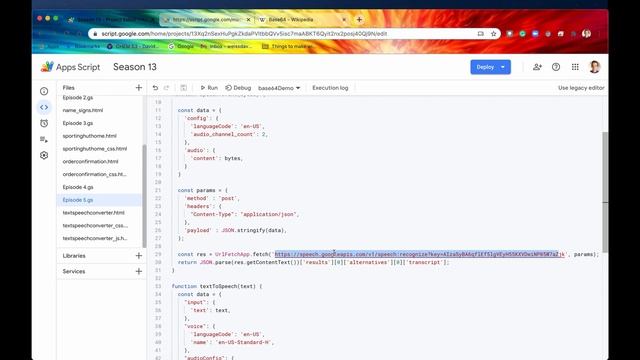Image resolution: width=640 pixels, height=360 pixels.
Task: Click the Services section label
Action: pos(74,271)
